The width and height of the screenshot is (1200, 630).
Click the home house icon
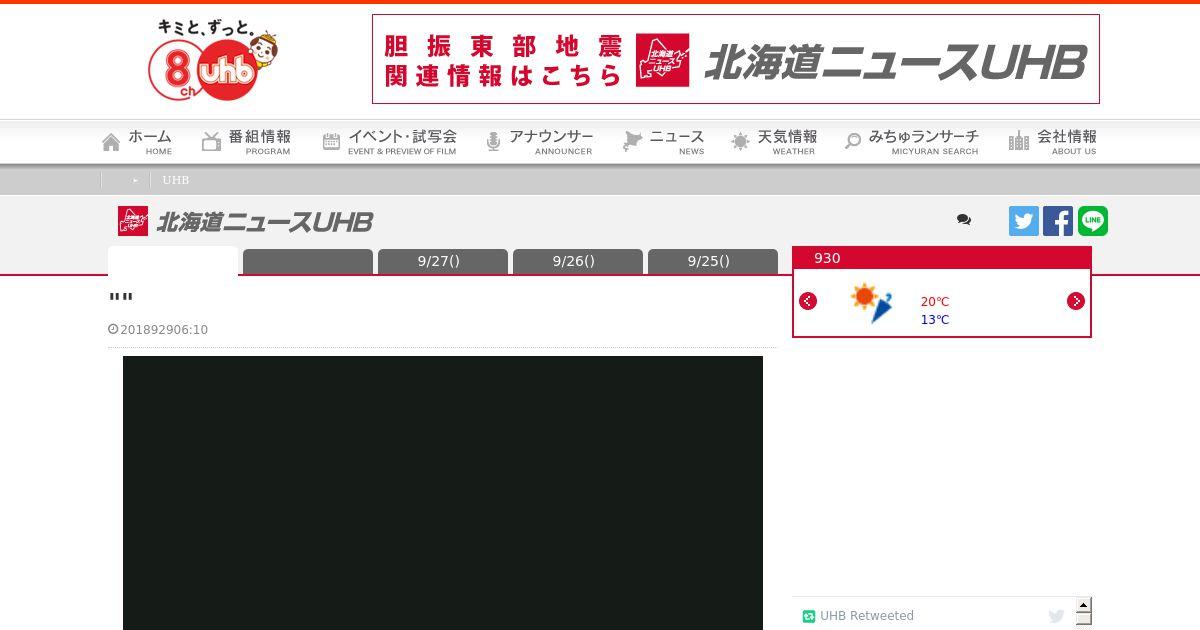(x=111, y=142)
